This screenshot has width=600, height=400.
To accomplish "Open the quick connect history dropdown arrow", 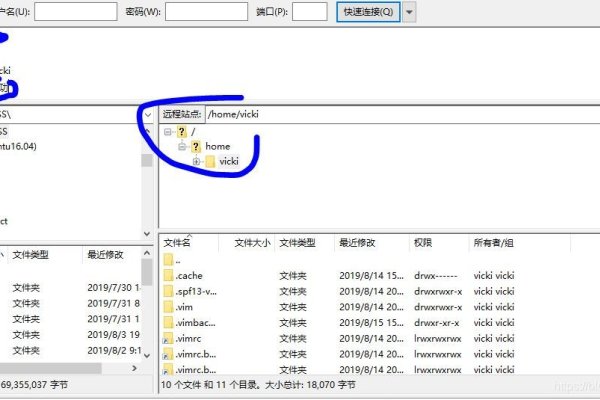I will coord(409,12).
